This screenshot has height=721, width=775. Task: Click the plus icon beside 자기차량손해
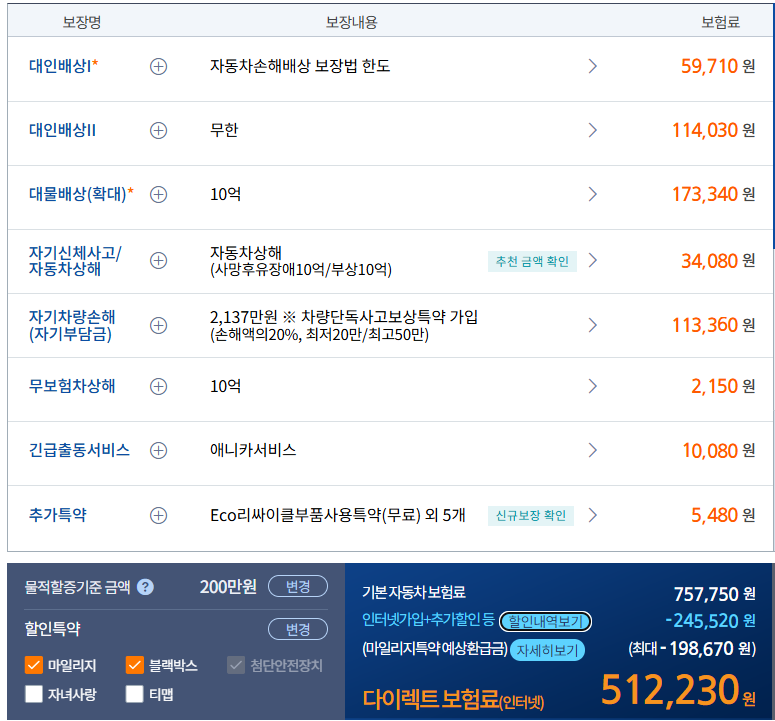[158, 325]
